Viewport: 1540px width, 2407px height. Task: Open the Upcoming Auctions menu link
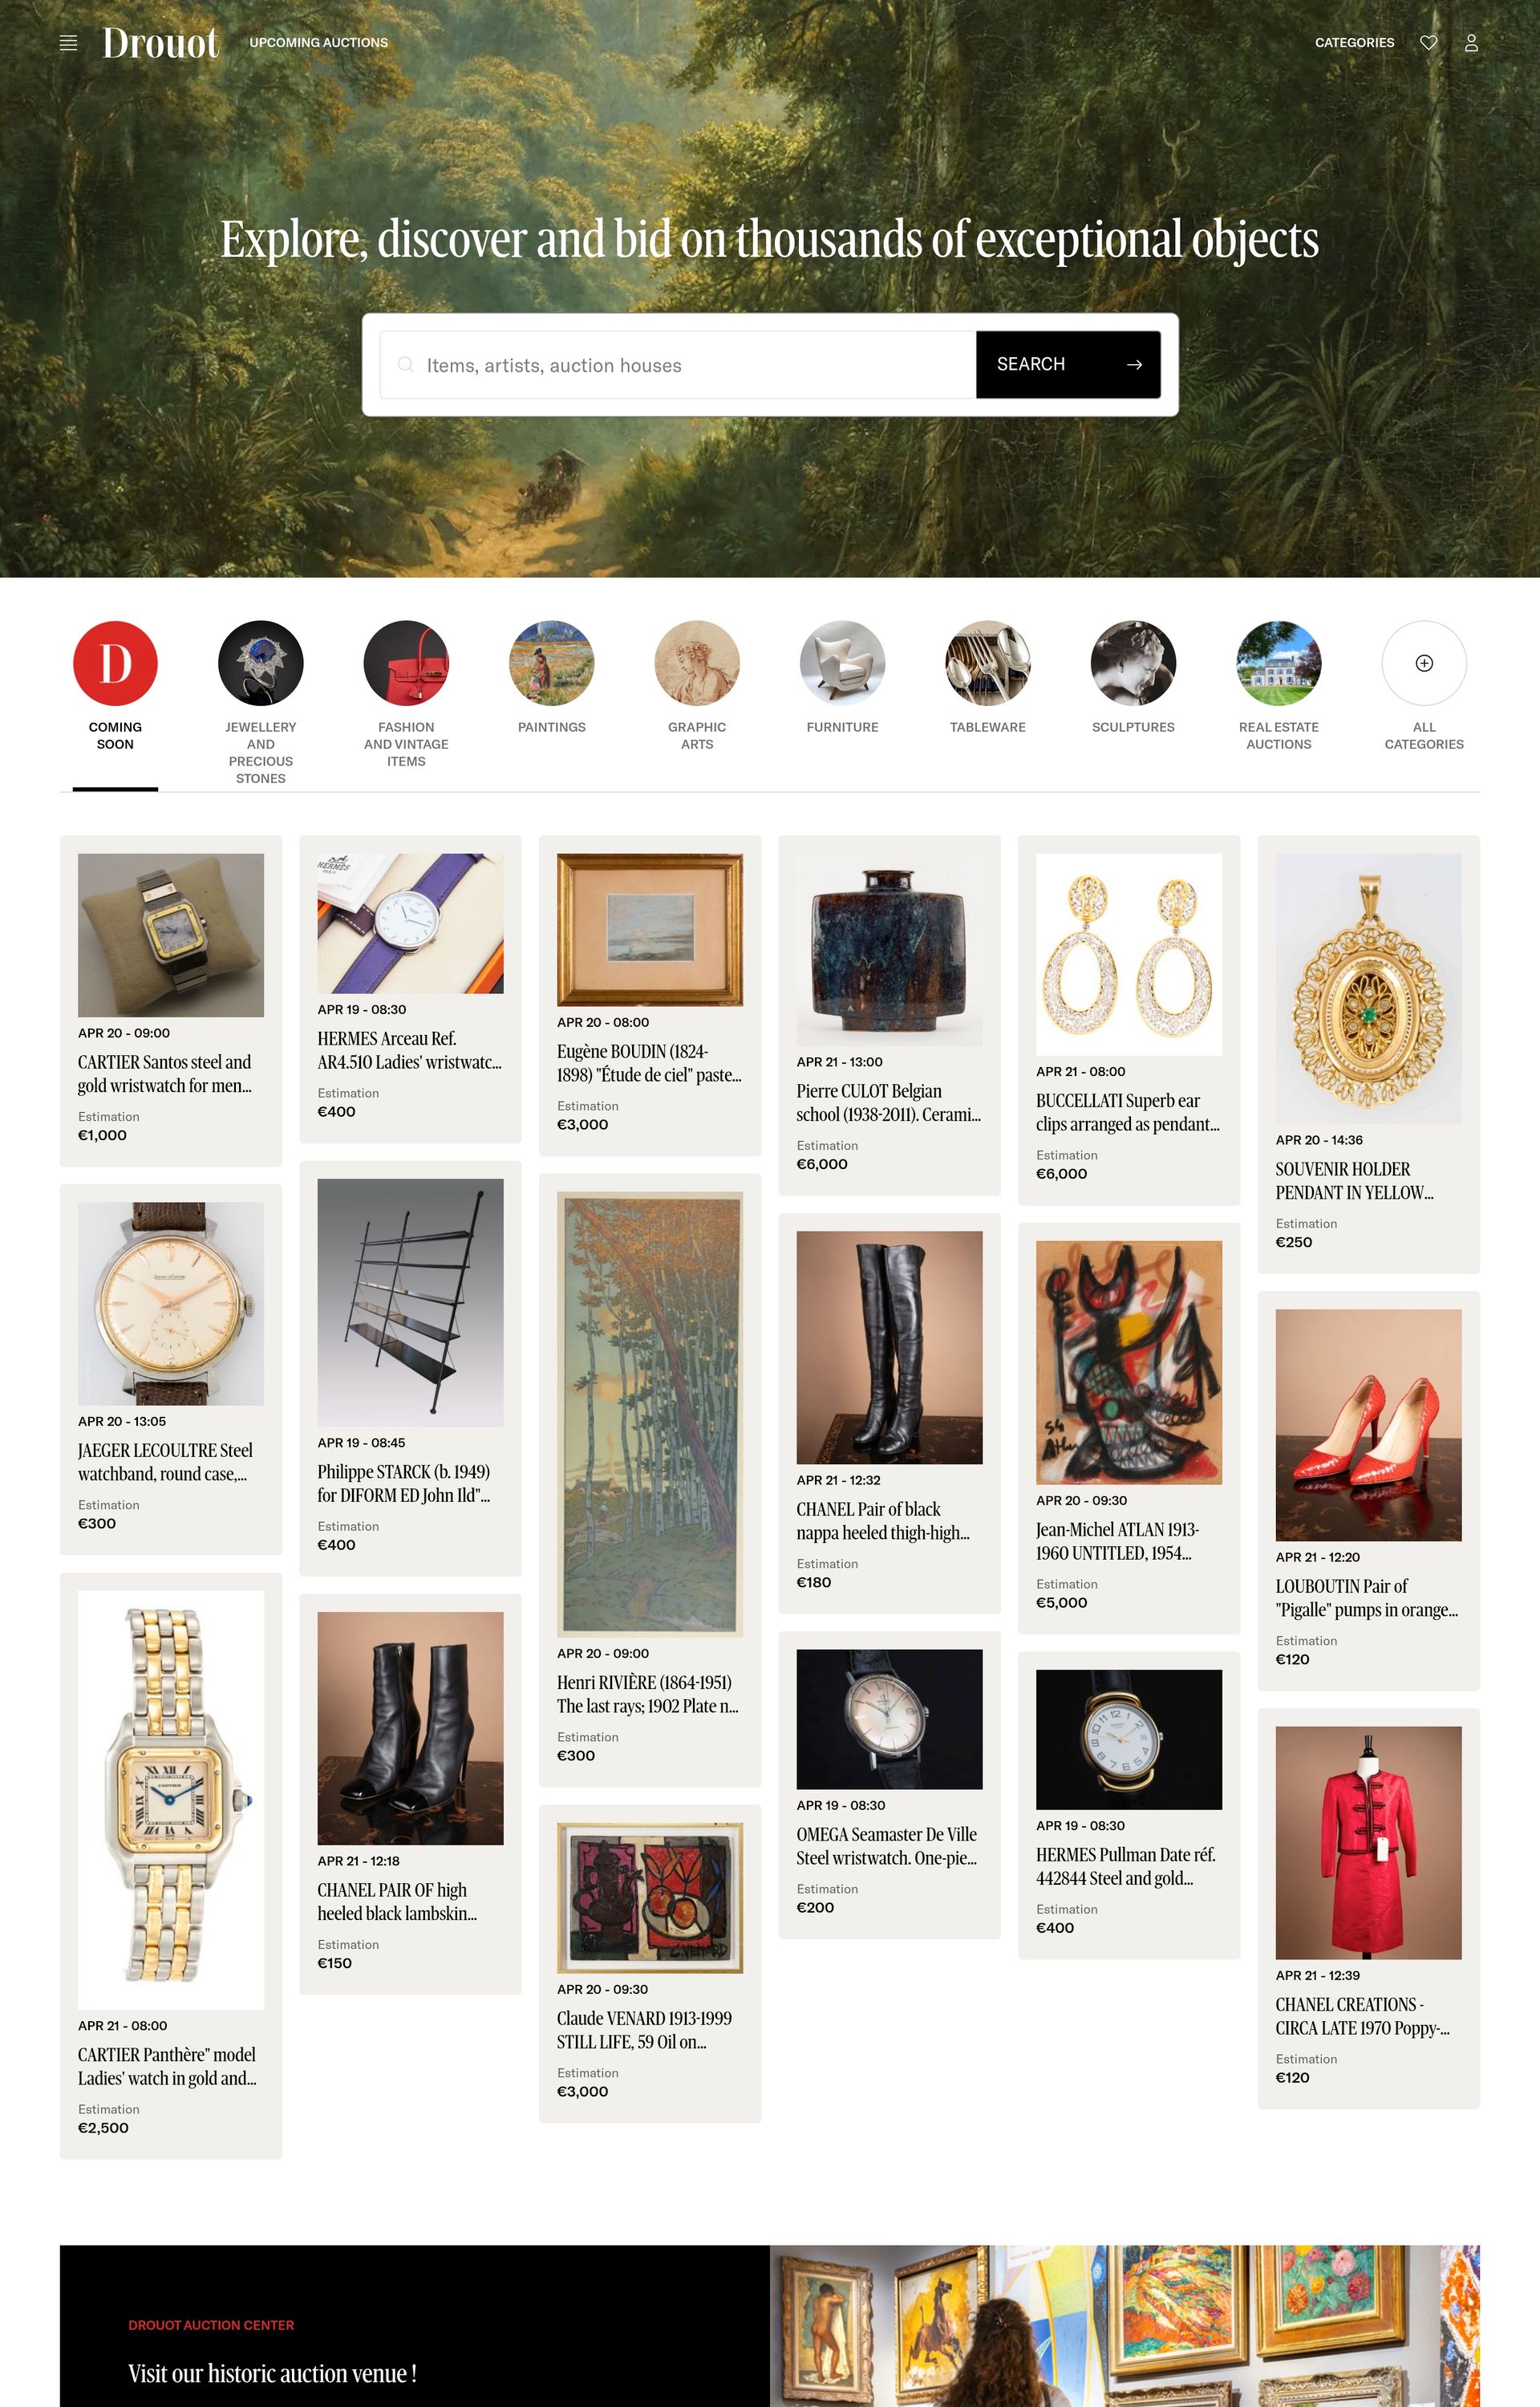(318, 43)
